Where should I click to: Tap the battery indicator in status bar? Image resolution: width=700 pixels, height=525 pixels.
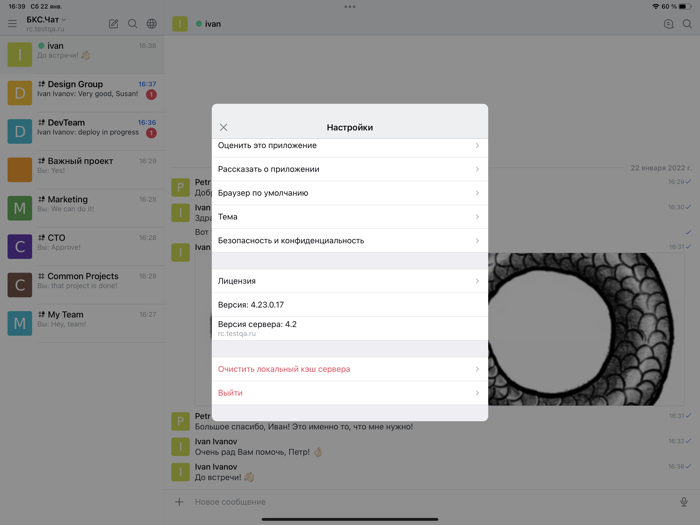[685, 7]
